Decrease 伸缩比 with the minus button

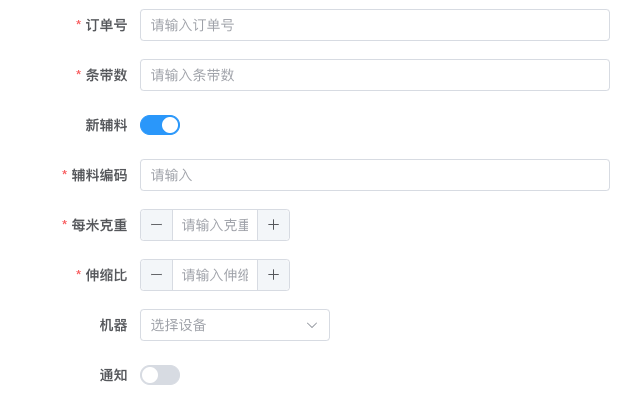(x=156, y=275)
